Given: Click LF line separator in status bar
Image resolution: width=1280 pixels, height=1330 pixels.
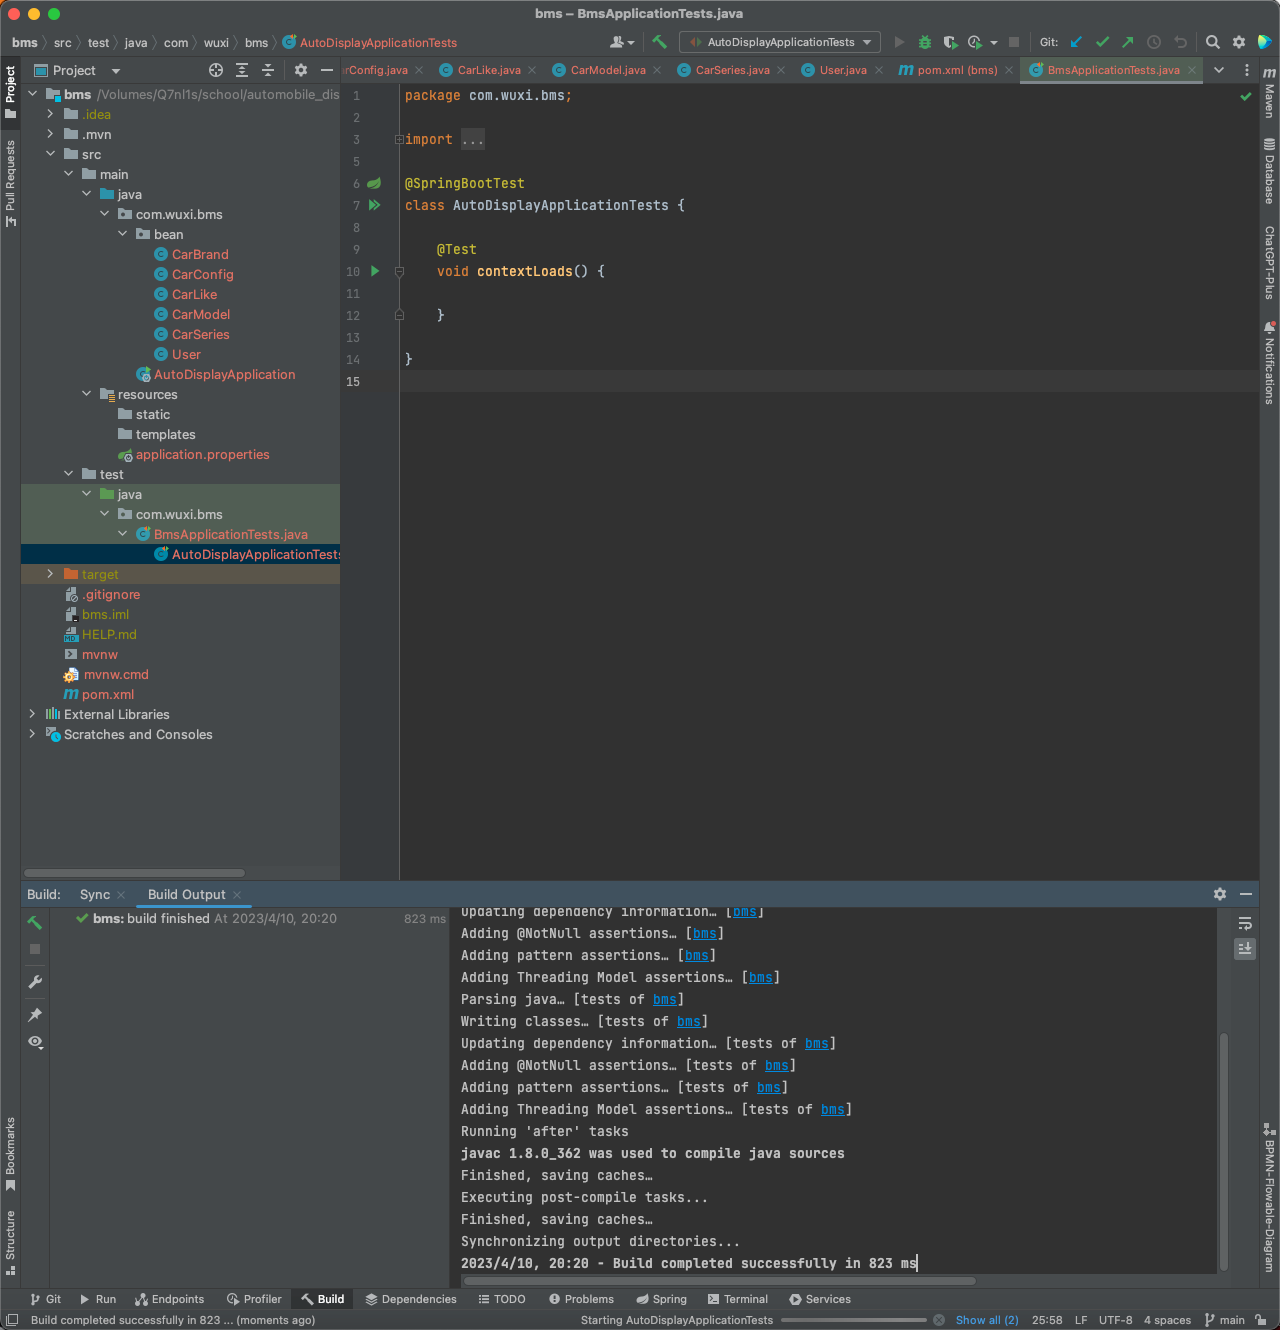Looking at the screenshot, I should [1081, 1320].
